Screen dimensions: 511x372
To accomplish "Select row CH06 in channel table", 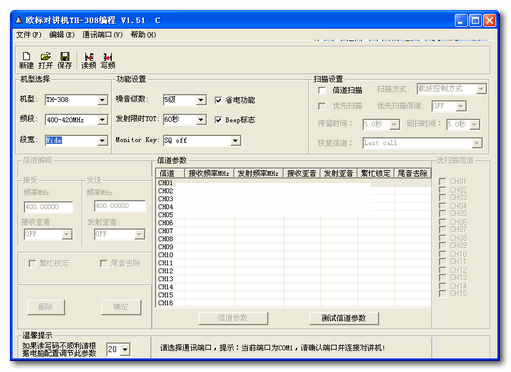I will click(293, 223).
